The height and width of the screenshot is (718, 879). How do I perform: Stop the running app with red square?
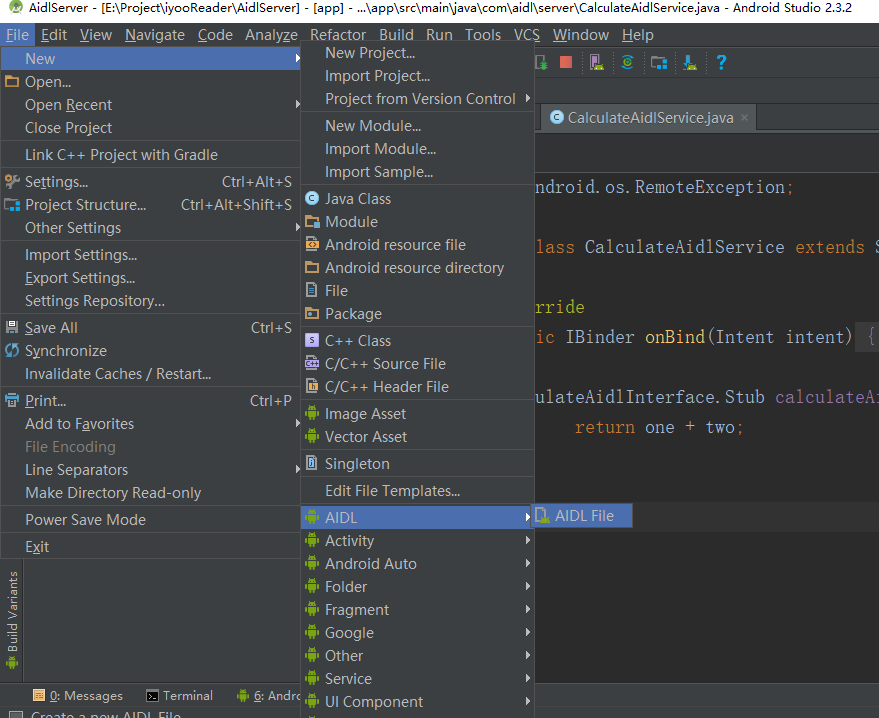566,62
